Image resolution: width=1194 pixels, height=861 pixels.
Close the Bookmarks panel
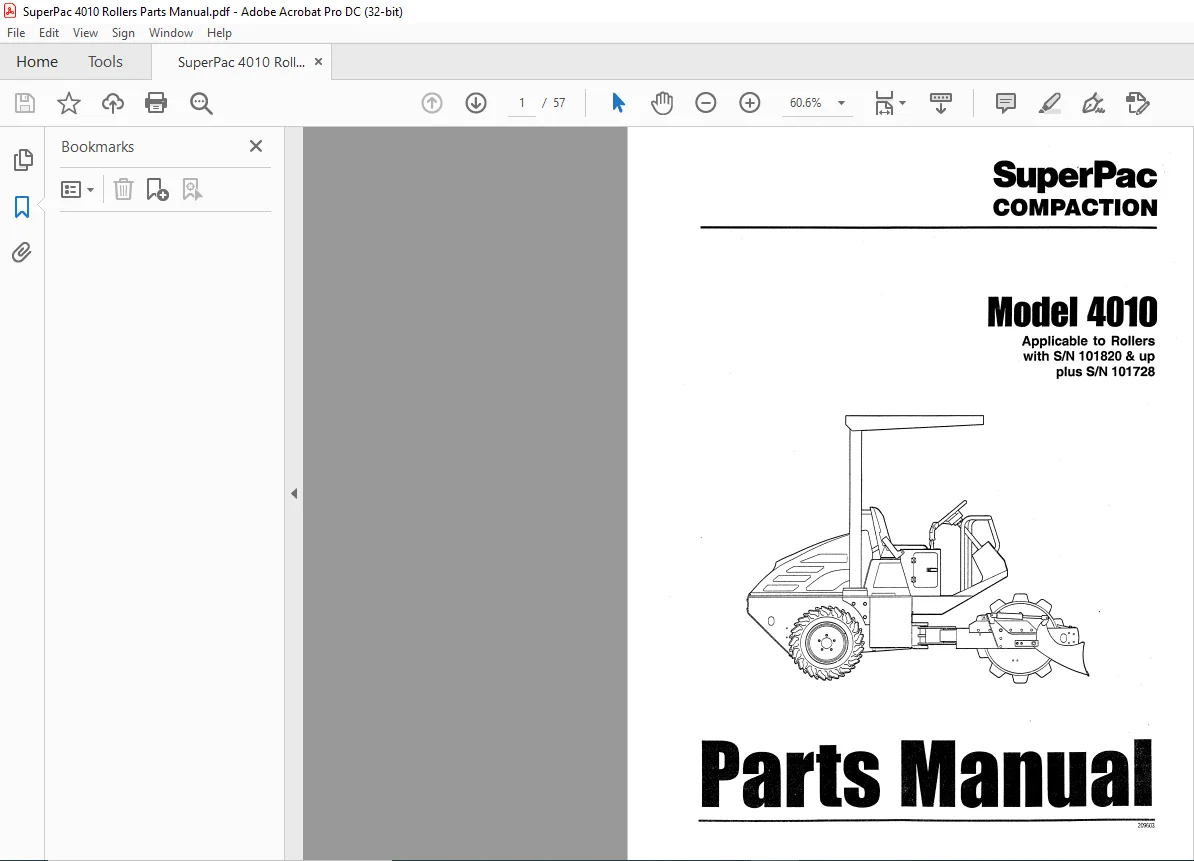[256, 146]
